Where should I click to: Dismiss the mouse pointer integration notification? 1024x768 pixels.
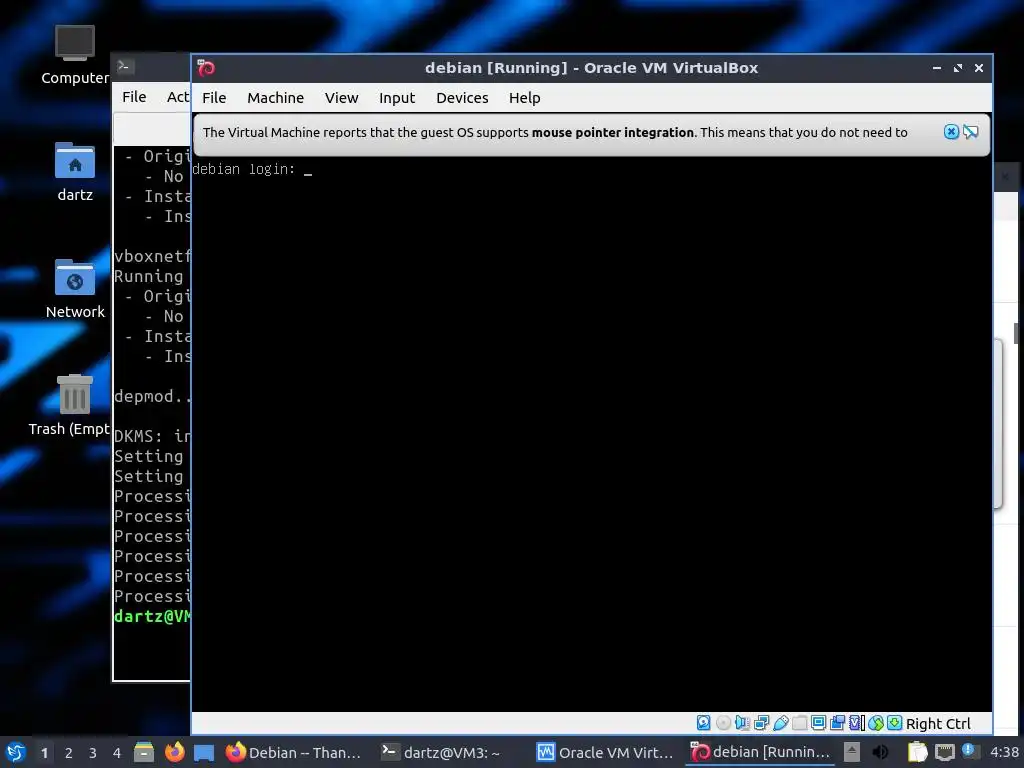[951, 132]
